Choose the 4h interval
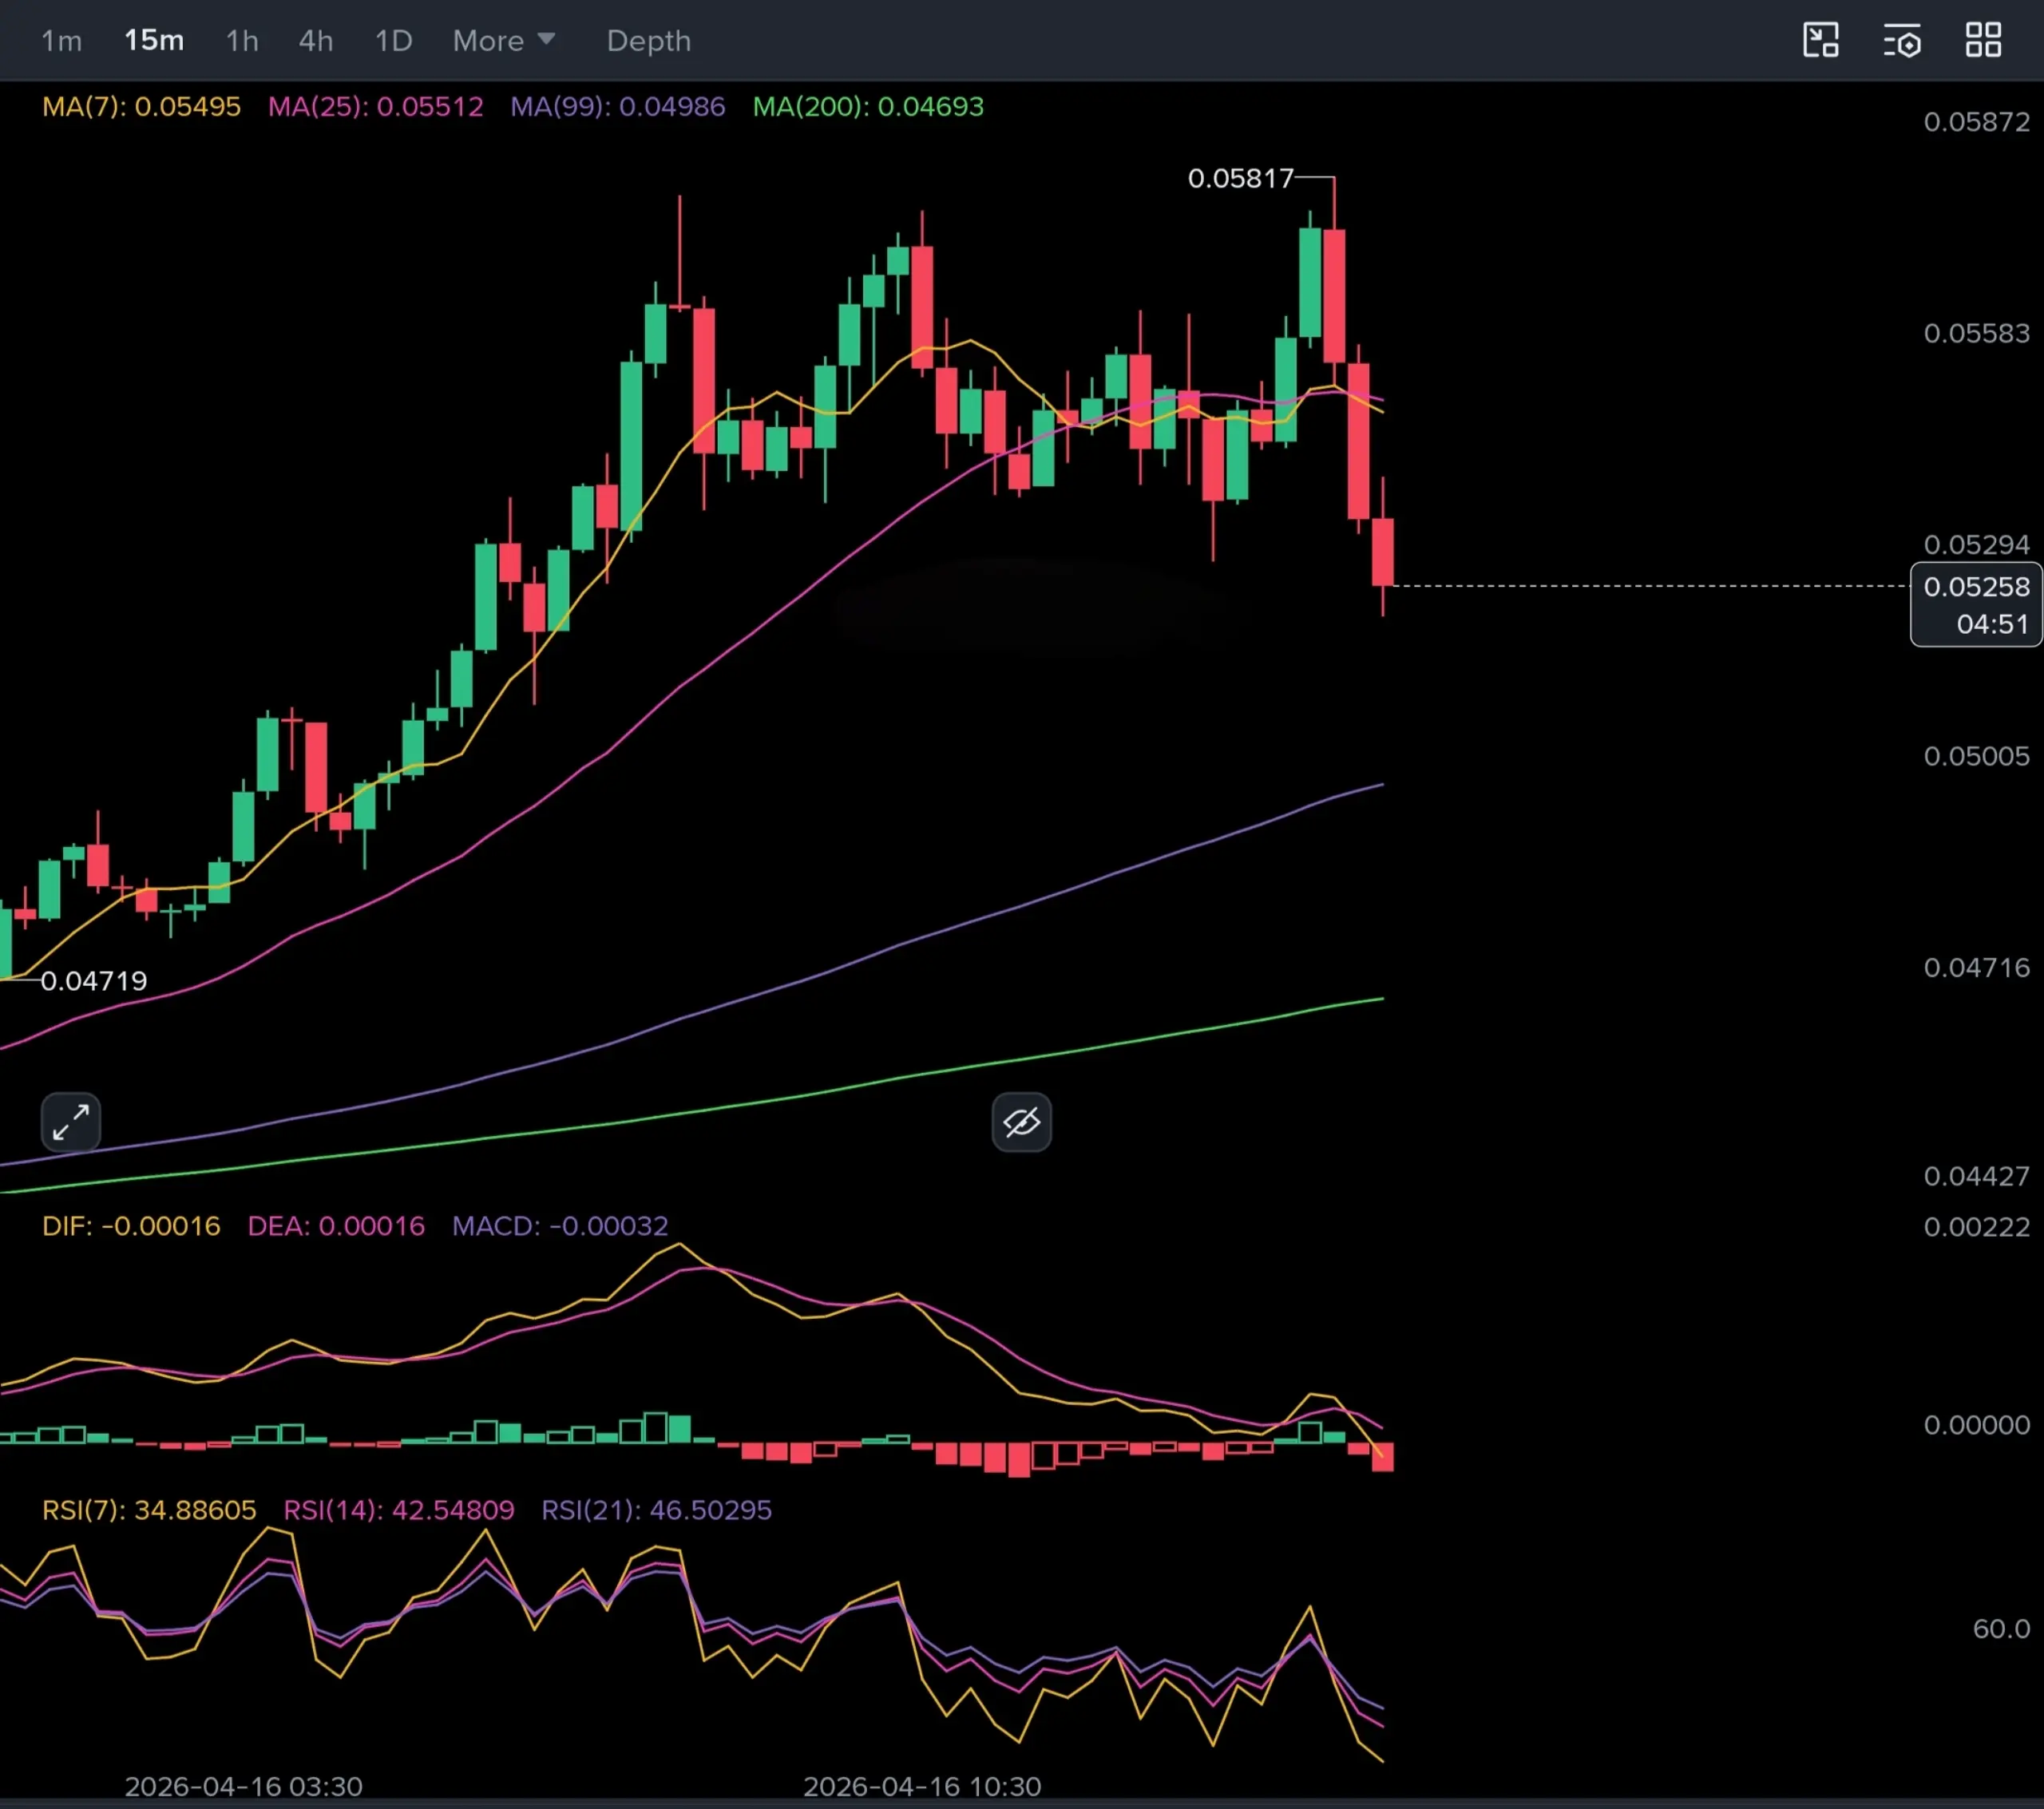The image size is (2044, 1809). [316, 41]
